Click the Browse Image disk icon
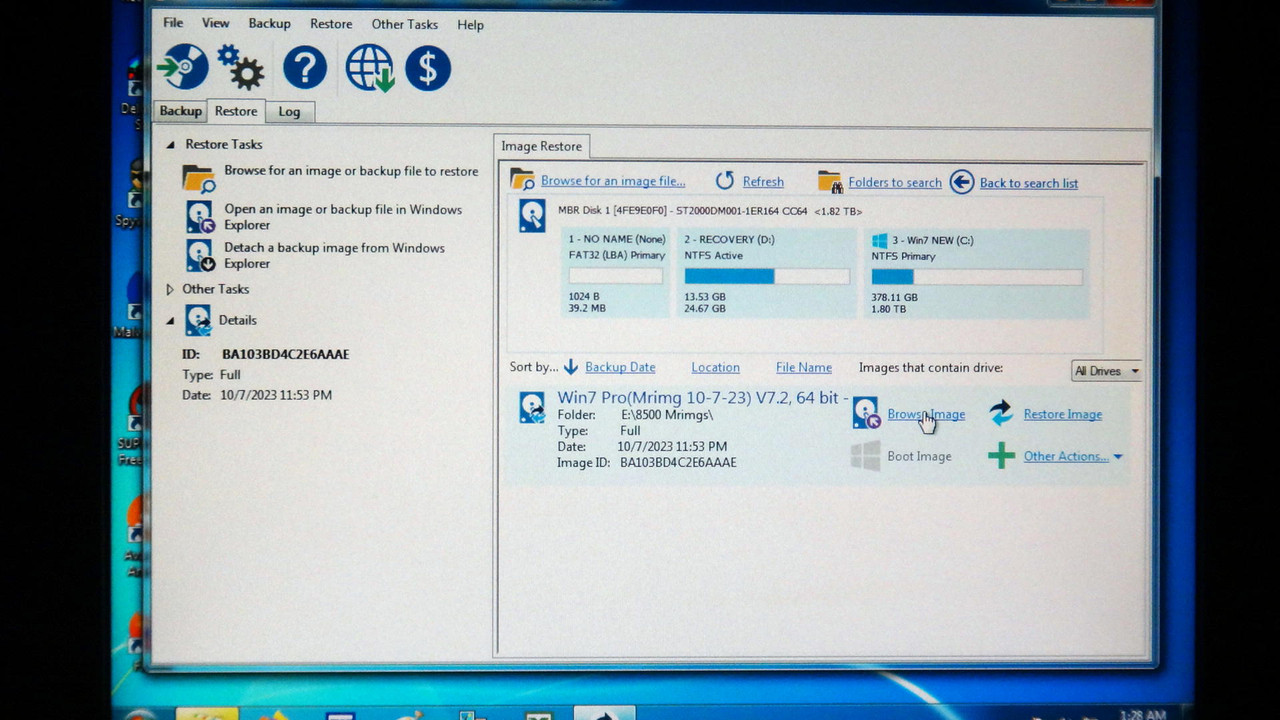 pyautogui.click(x=866, y=413)
